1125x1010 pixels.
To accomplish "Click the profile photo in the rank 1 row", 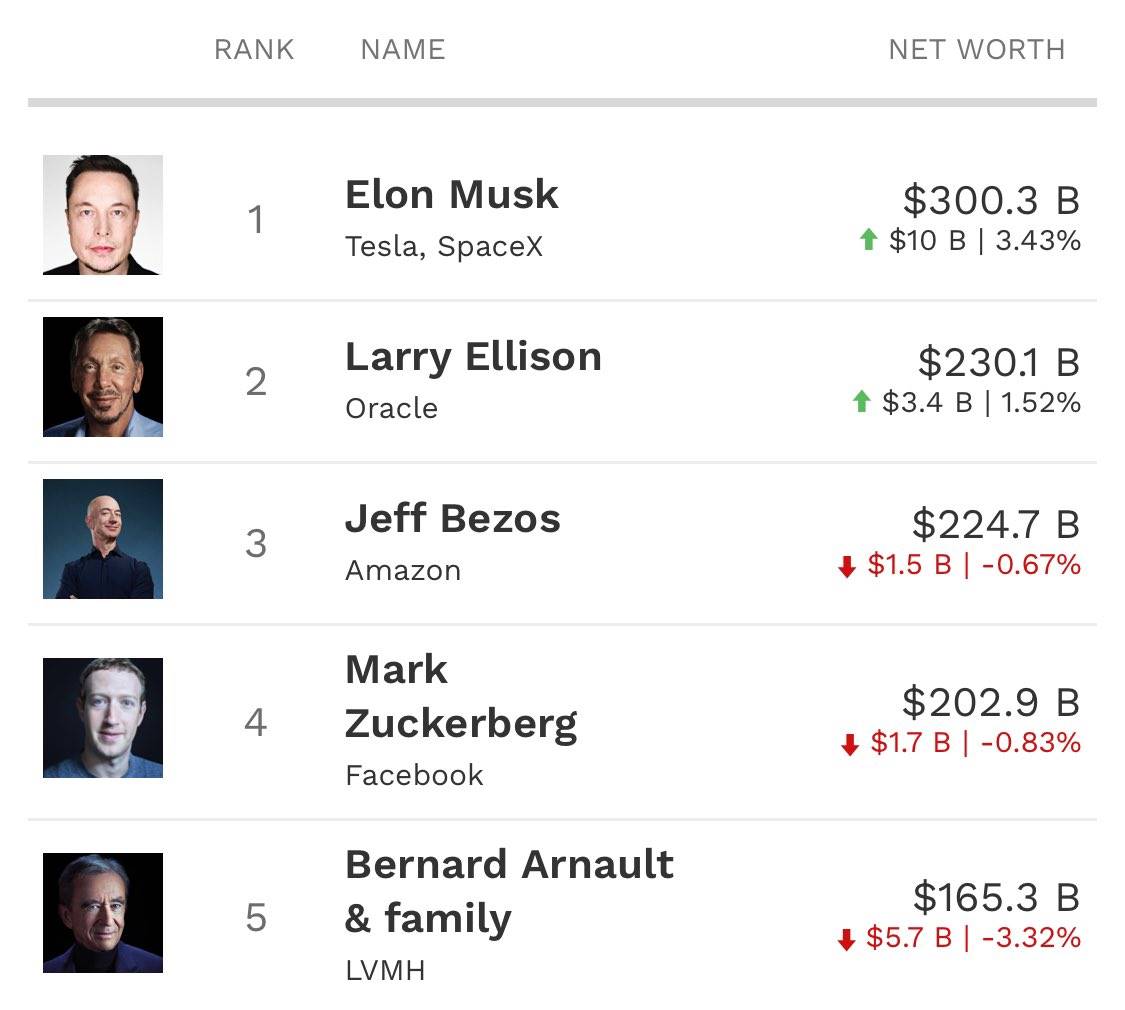I will 102,214.
